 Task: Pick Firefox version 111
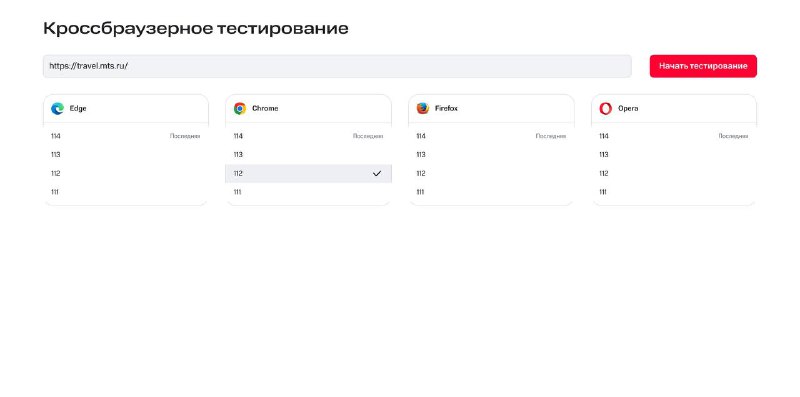491,192
